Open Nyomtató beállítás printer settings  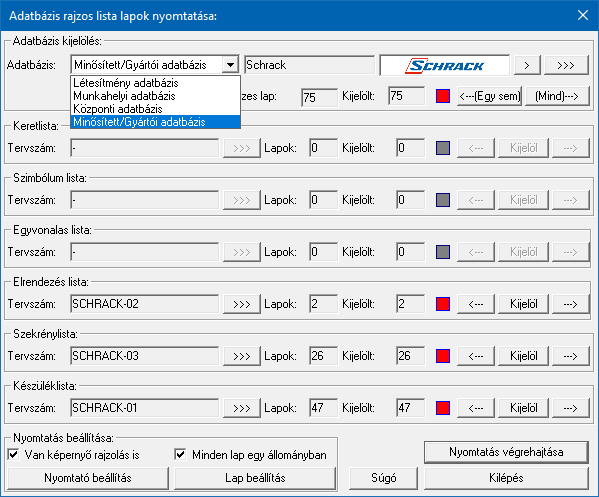pyautogui.click(x=88, y=478)
